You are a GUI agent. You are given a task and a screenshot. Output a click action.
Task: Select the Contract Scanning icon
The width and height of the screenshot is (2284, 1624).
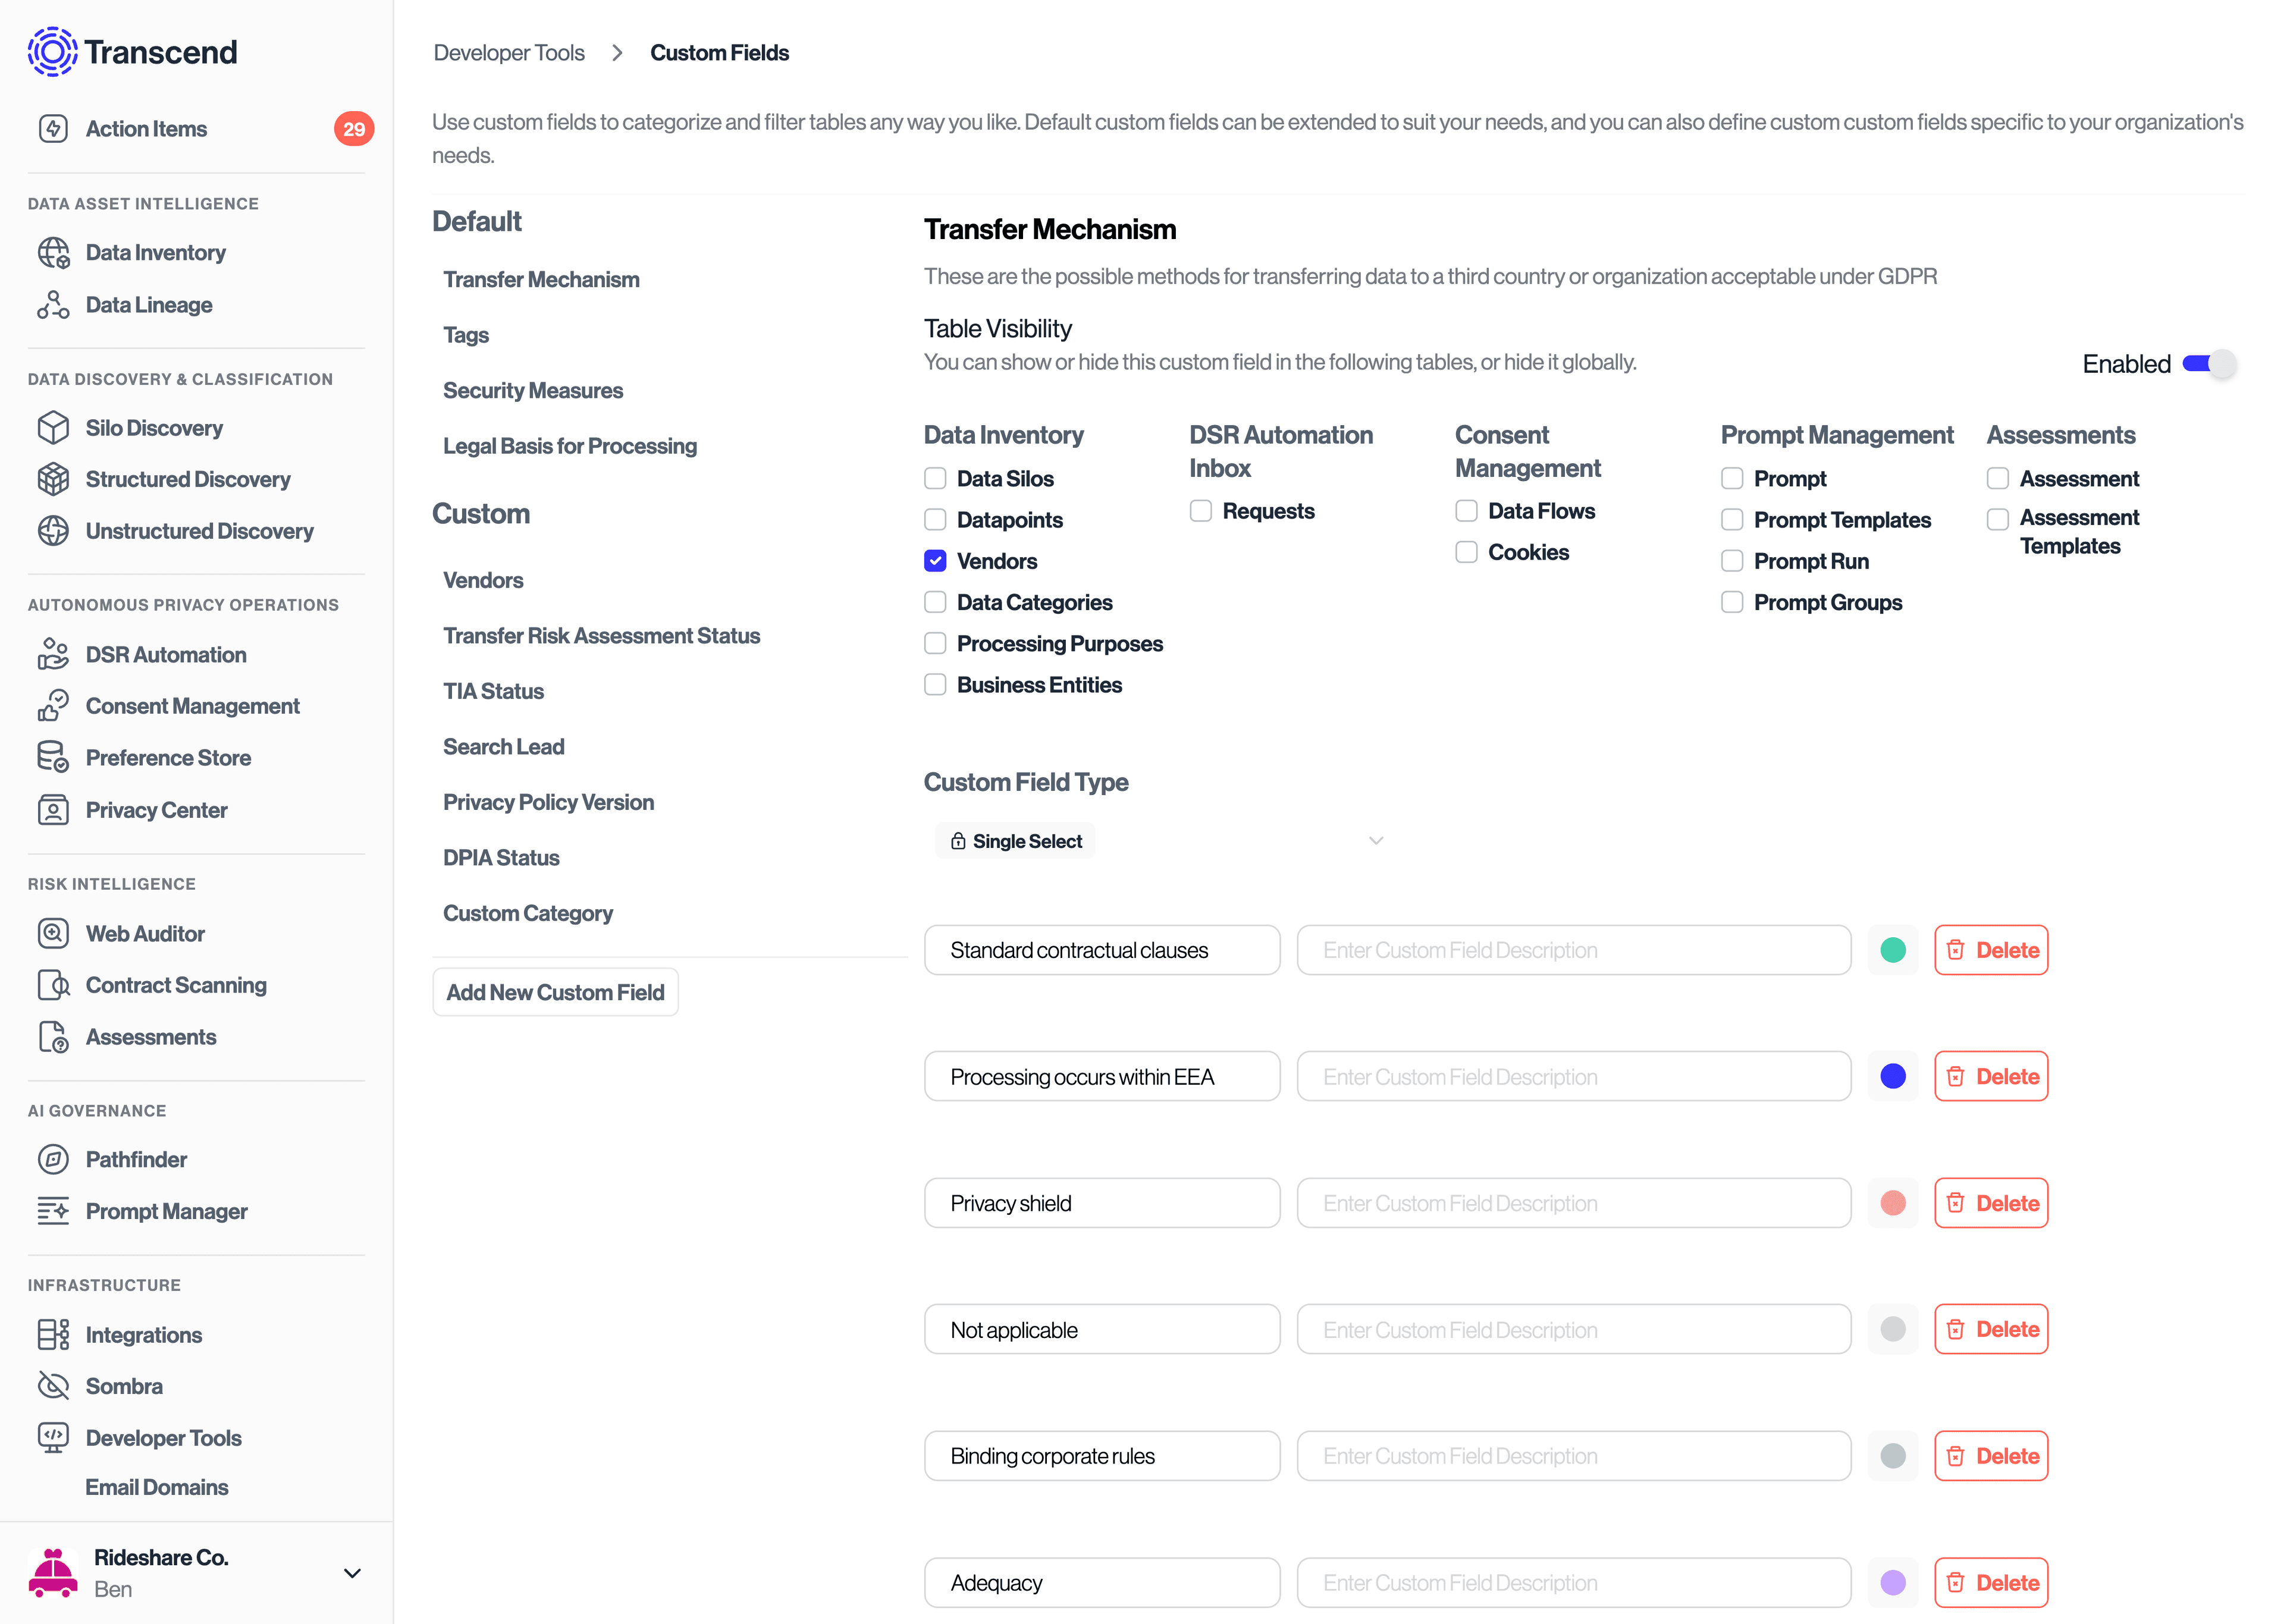[x=53, y=985]
